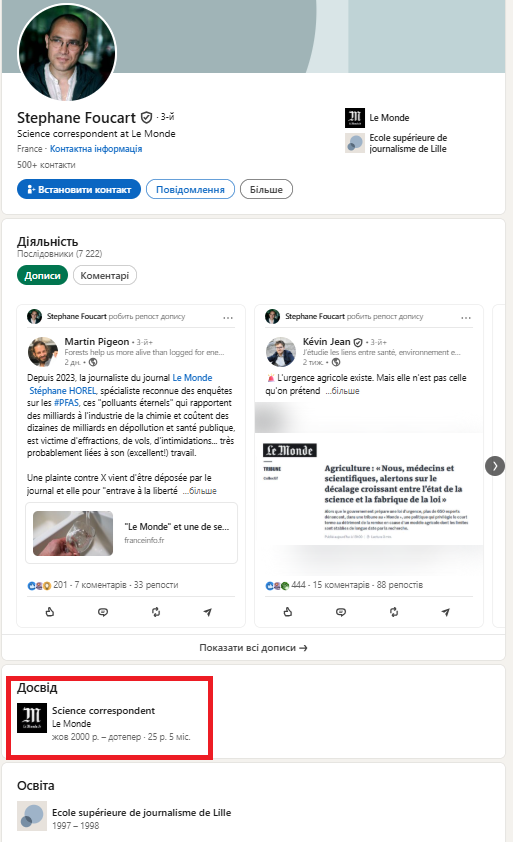513x842 pixels.
Task: Open three-dot menu on first repost card
Action: pyautogui.click(x=228, y=317)
